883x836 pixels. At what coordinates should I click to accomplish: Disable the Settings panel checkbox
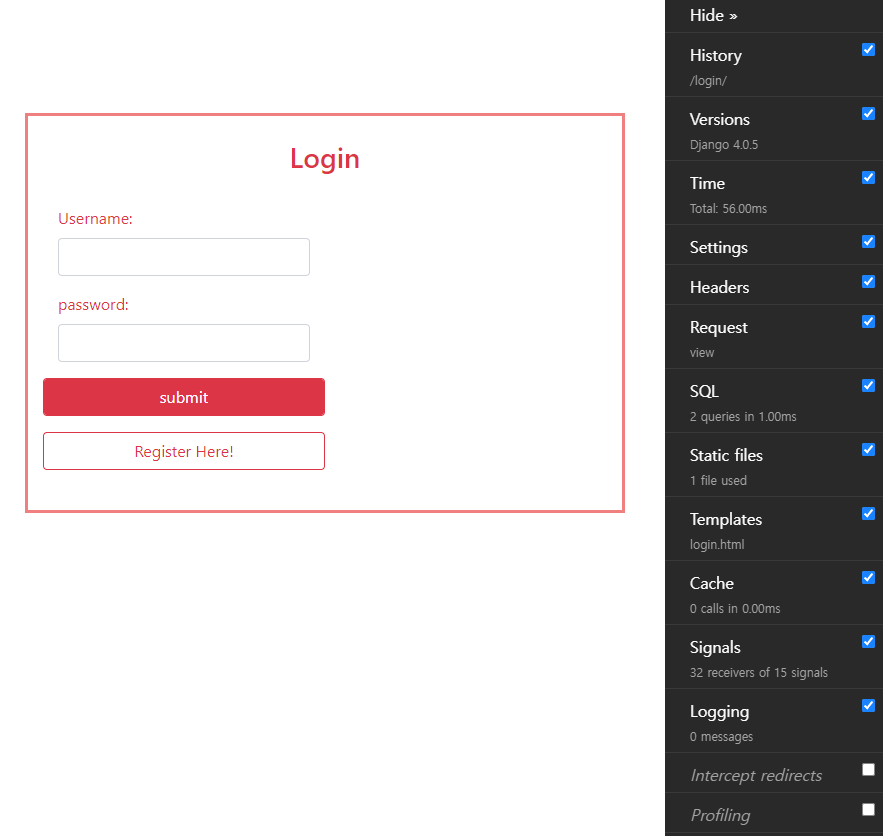pyautogui.click(x=868, y=242)
